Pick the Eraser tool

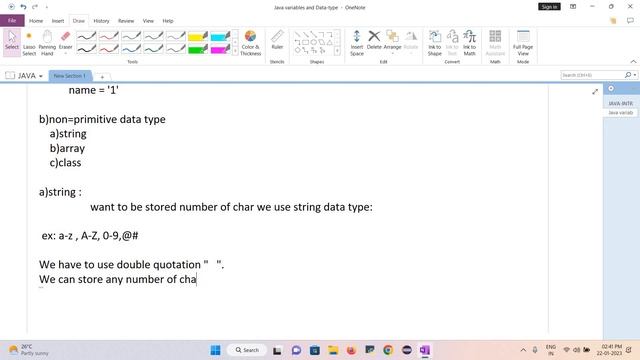point(65,40)
